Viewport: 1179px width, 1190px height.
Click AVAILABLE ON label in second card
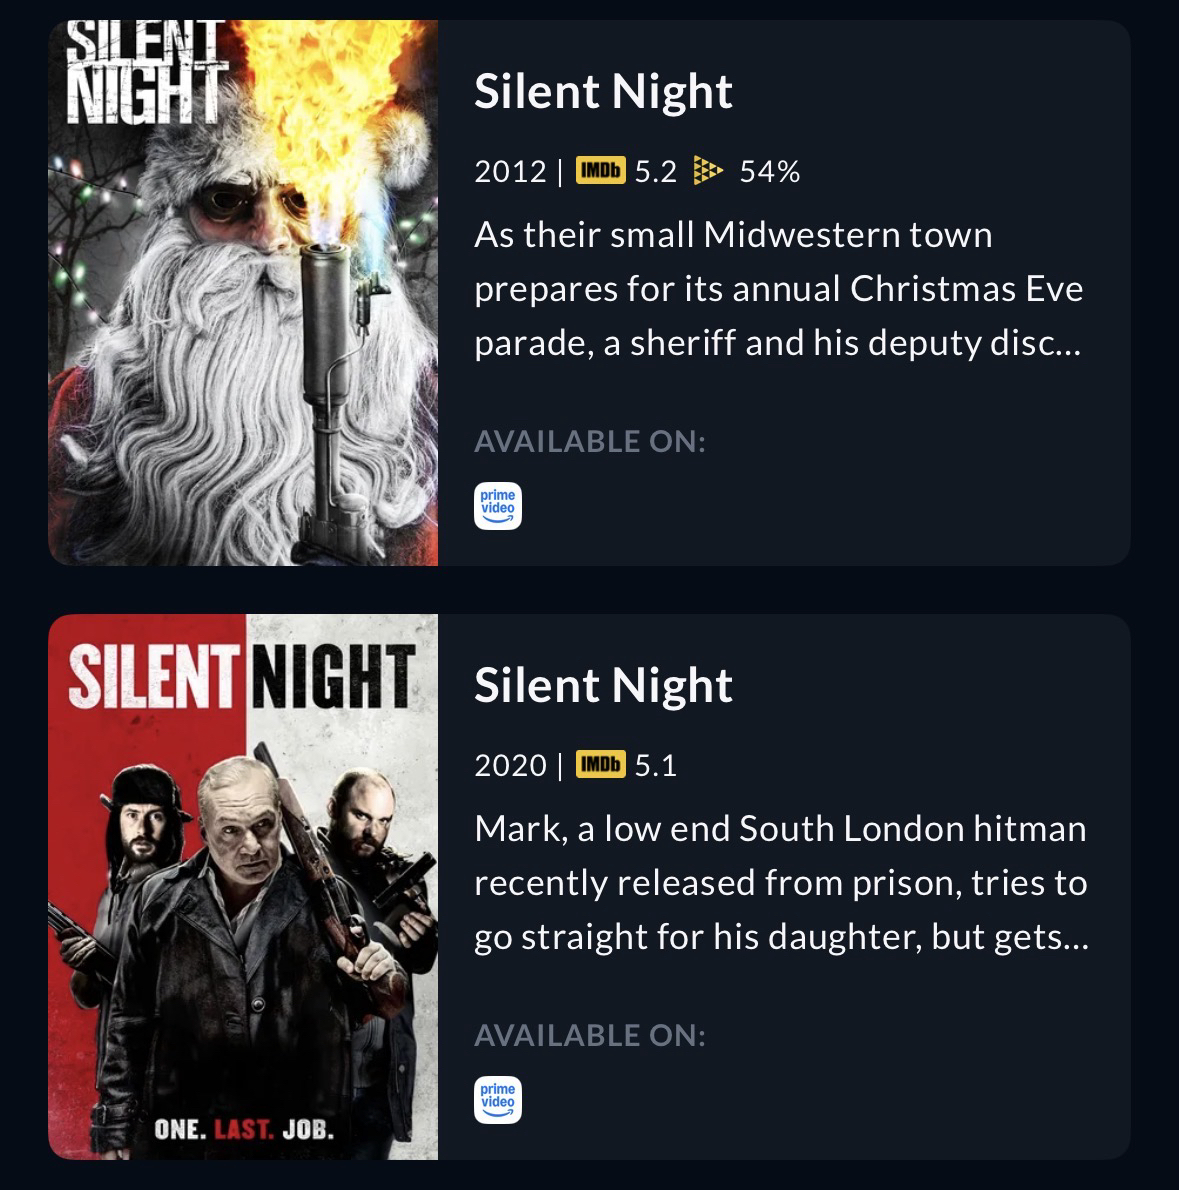[x=590, y=1035]
